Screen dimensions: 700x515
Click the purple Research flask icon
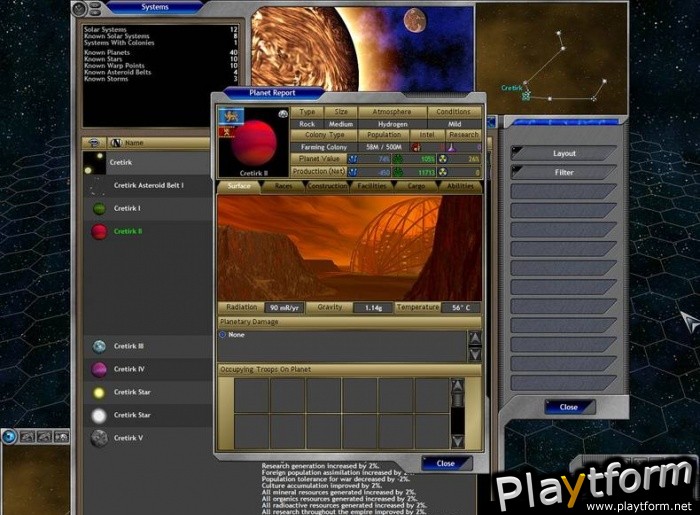coord(452,147)
